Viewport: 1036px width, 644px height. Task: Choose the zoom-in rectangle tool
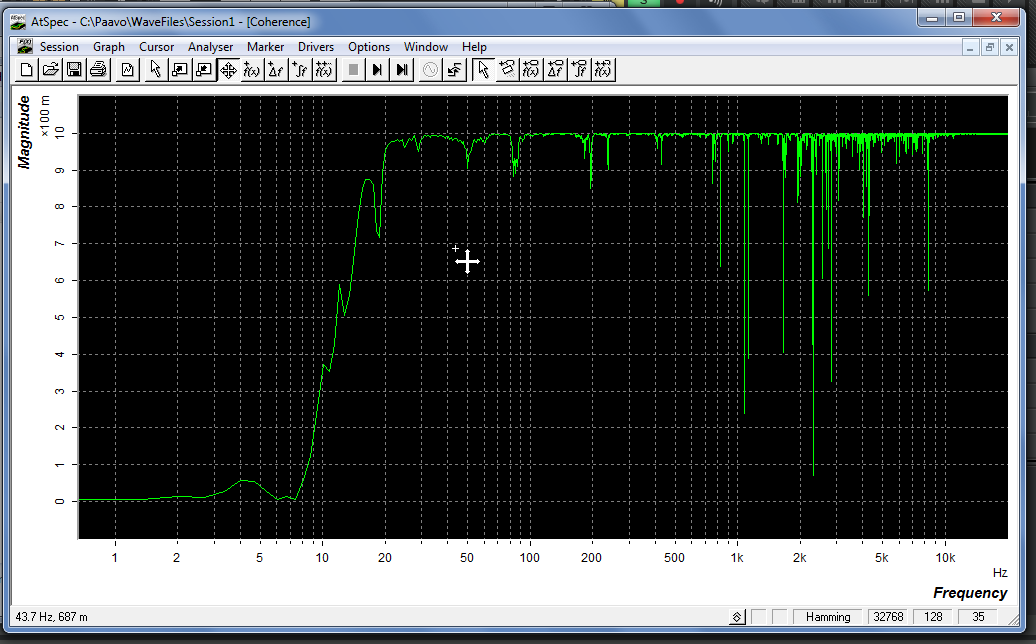click(180, 69)
